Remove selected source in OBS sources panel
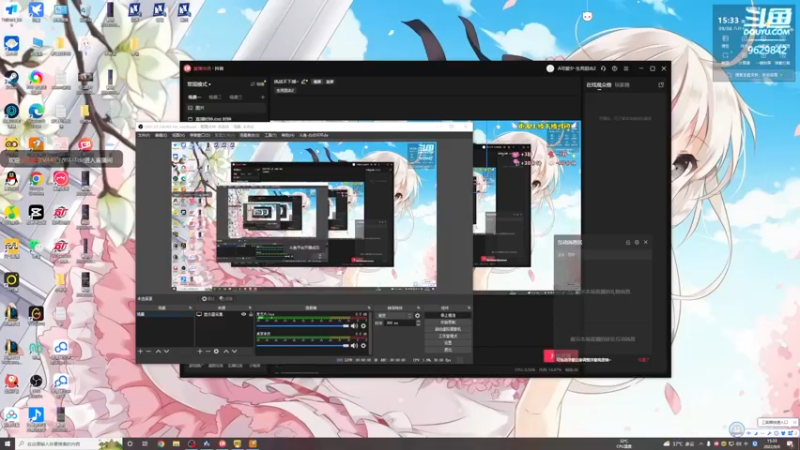 point(208,352)
